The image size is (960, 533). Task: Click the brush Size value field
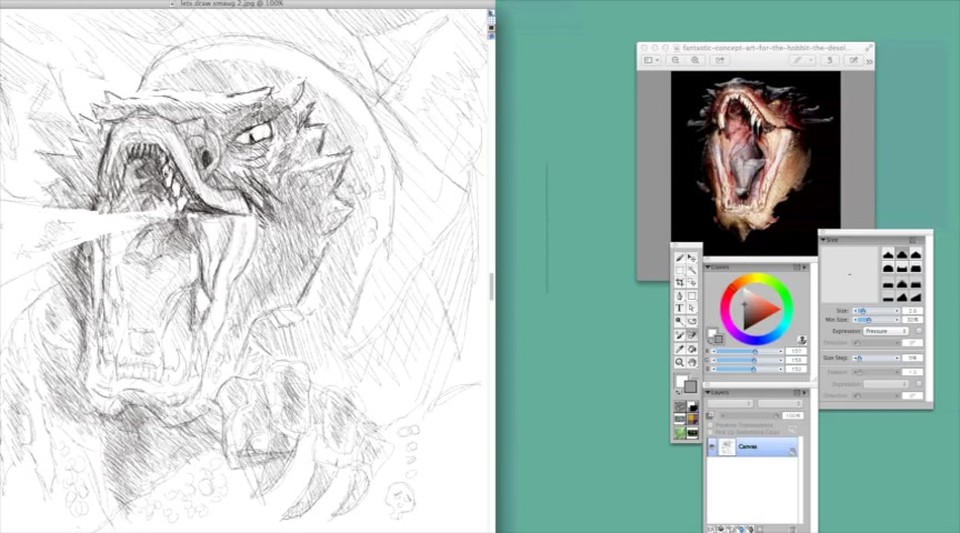(913, 311)
